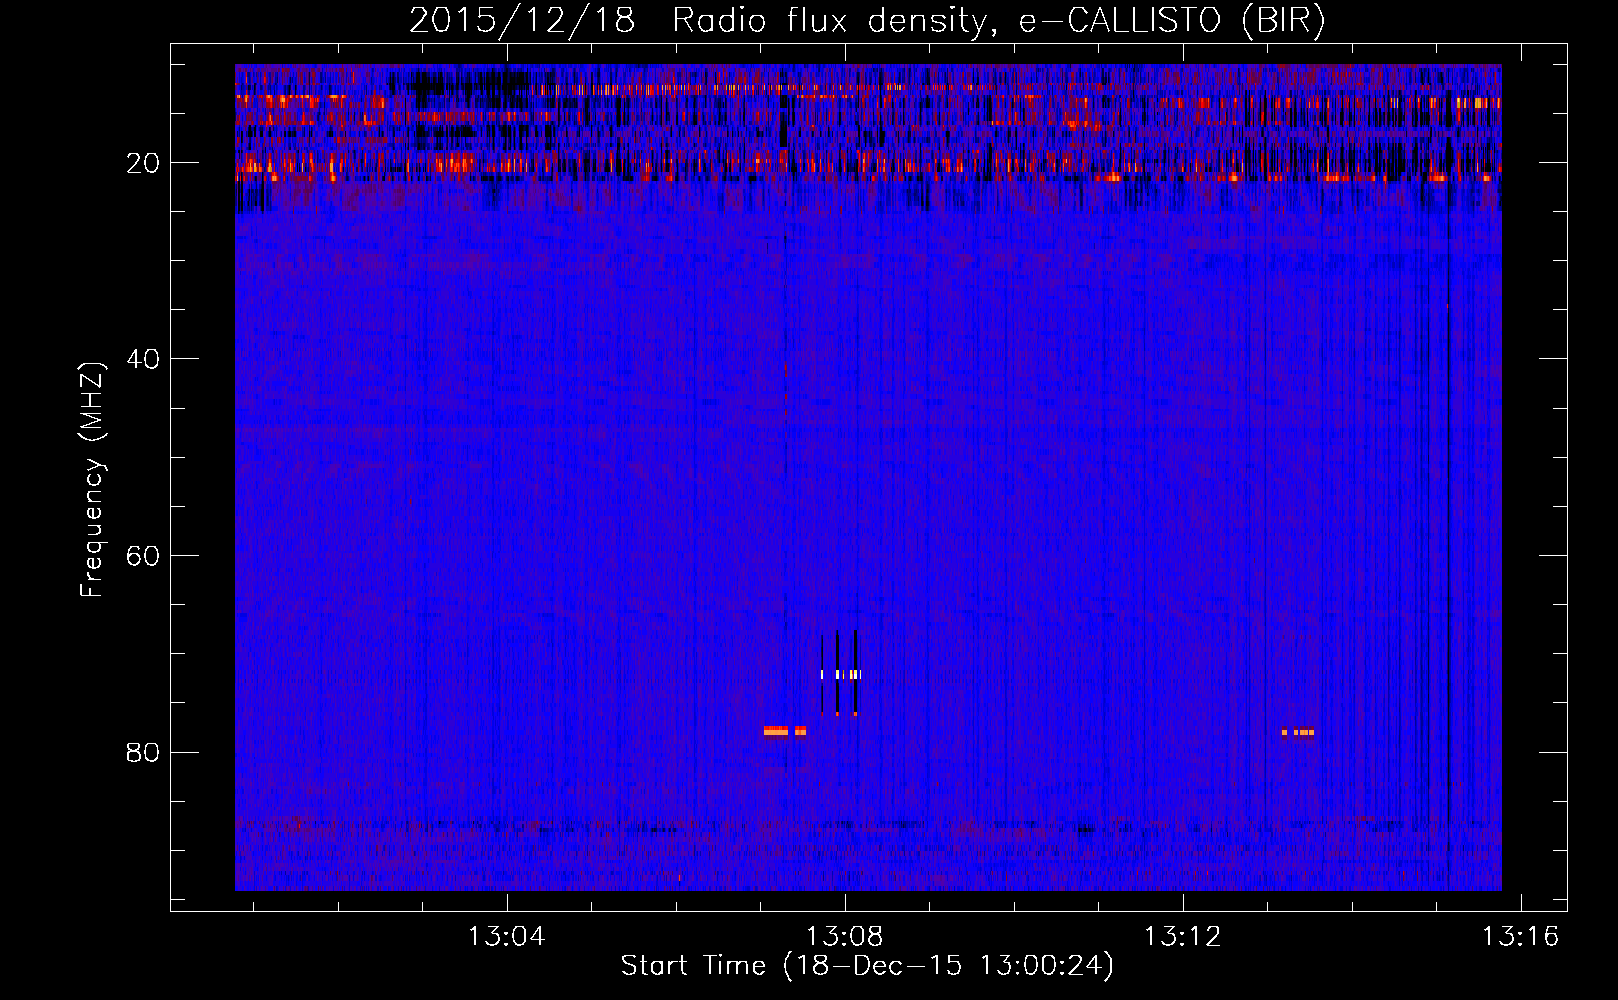The height and width of the screenshot is (1000, 1618).
Task: Select the 'Frequency (MHZ)' y-axis label
Action: (x=92, y=480)
